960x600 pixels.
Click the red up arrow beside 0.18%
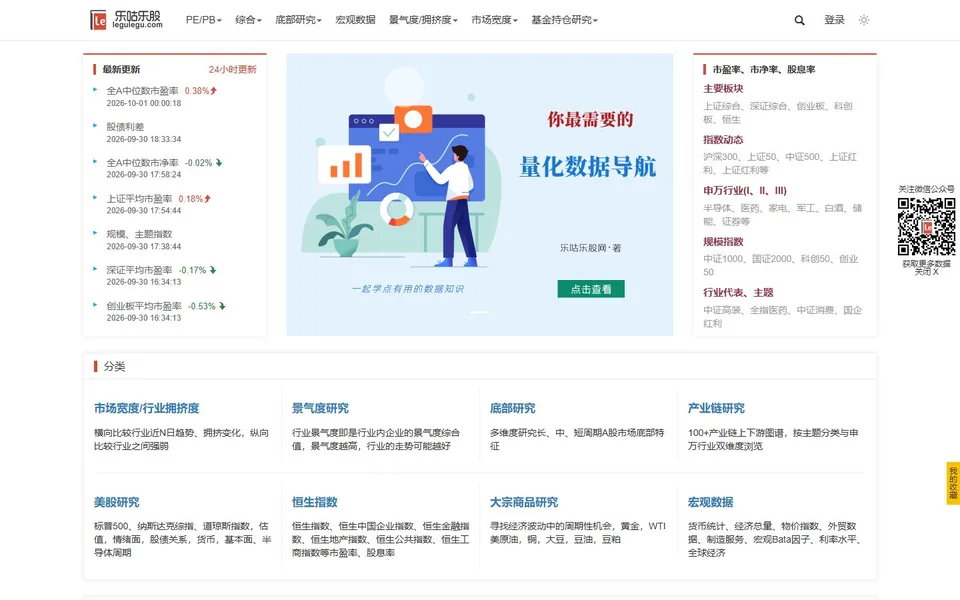[208, 198]
